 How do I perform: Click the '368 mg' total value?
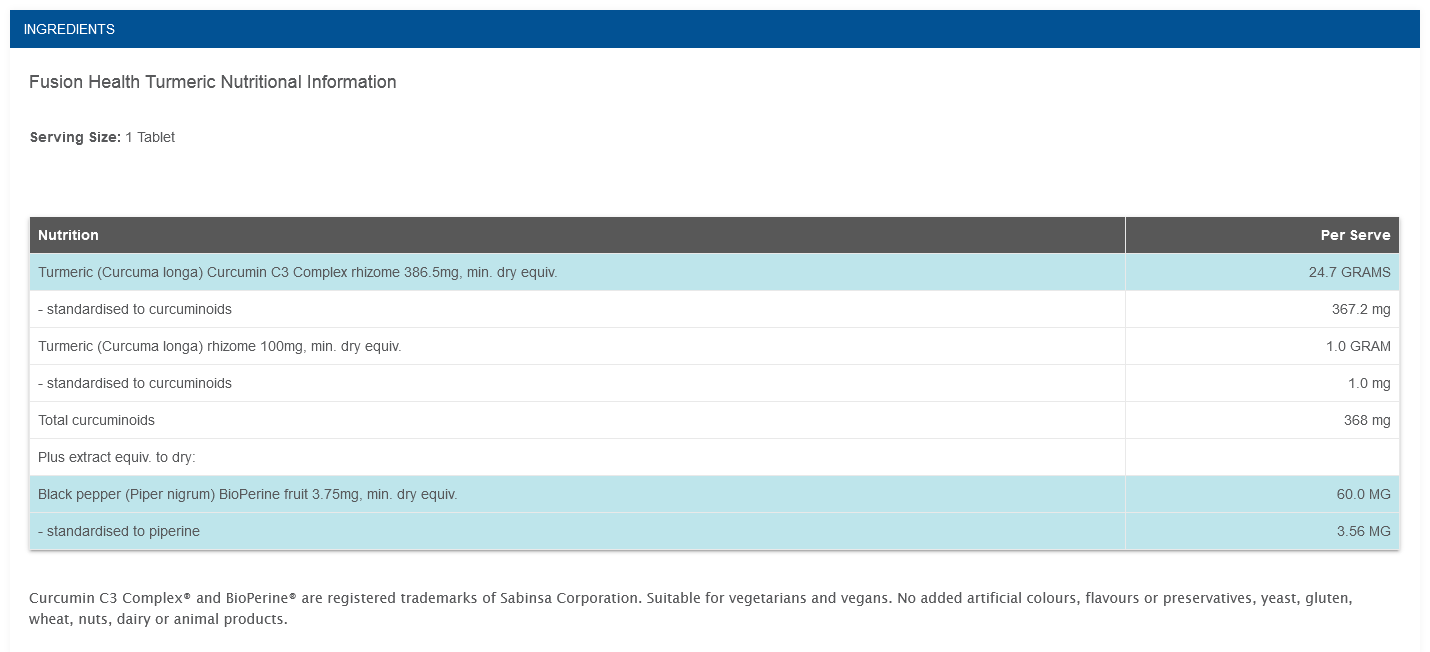click(x=1367, y=420)
